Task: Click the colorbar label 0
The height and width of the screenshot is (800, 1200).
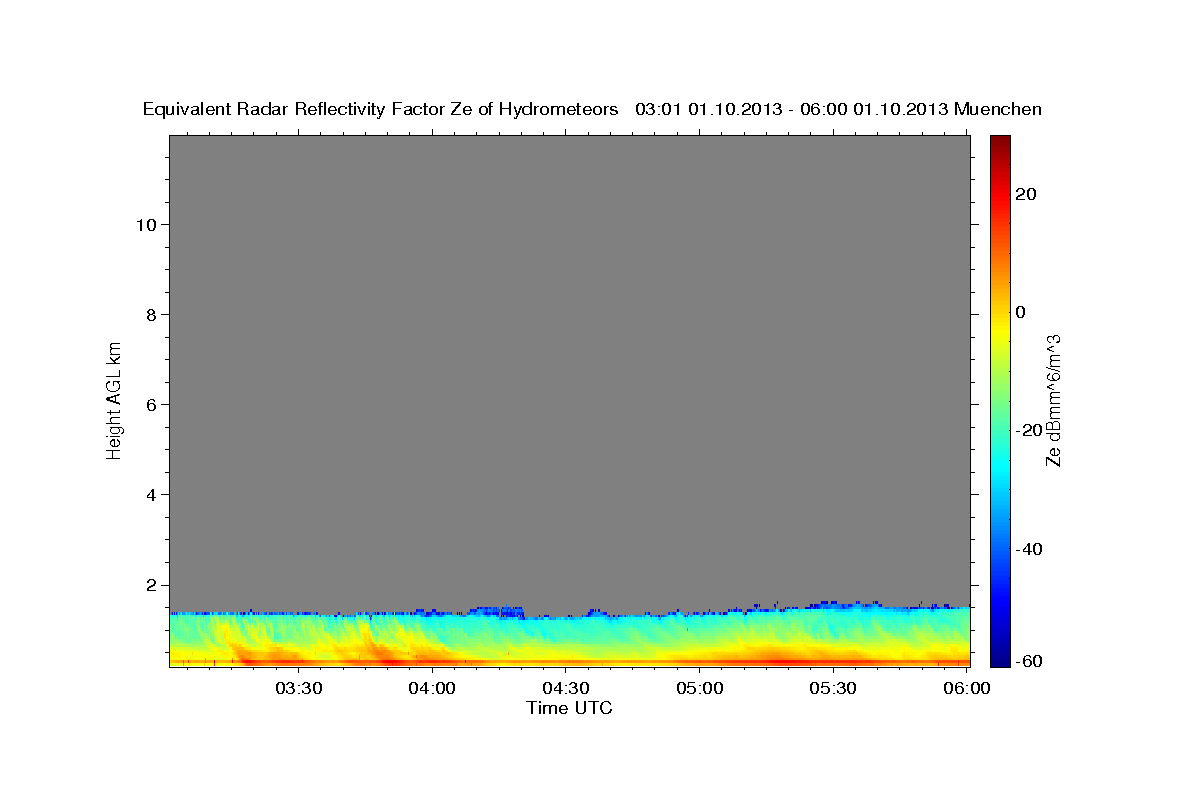Action: [x=1021, y=312]
